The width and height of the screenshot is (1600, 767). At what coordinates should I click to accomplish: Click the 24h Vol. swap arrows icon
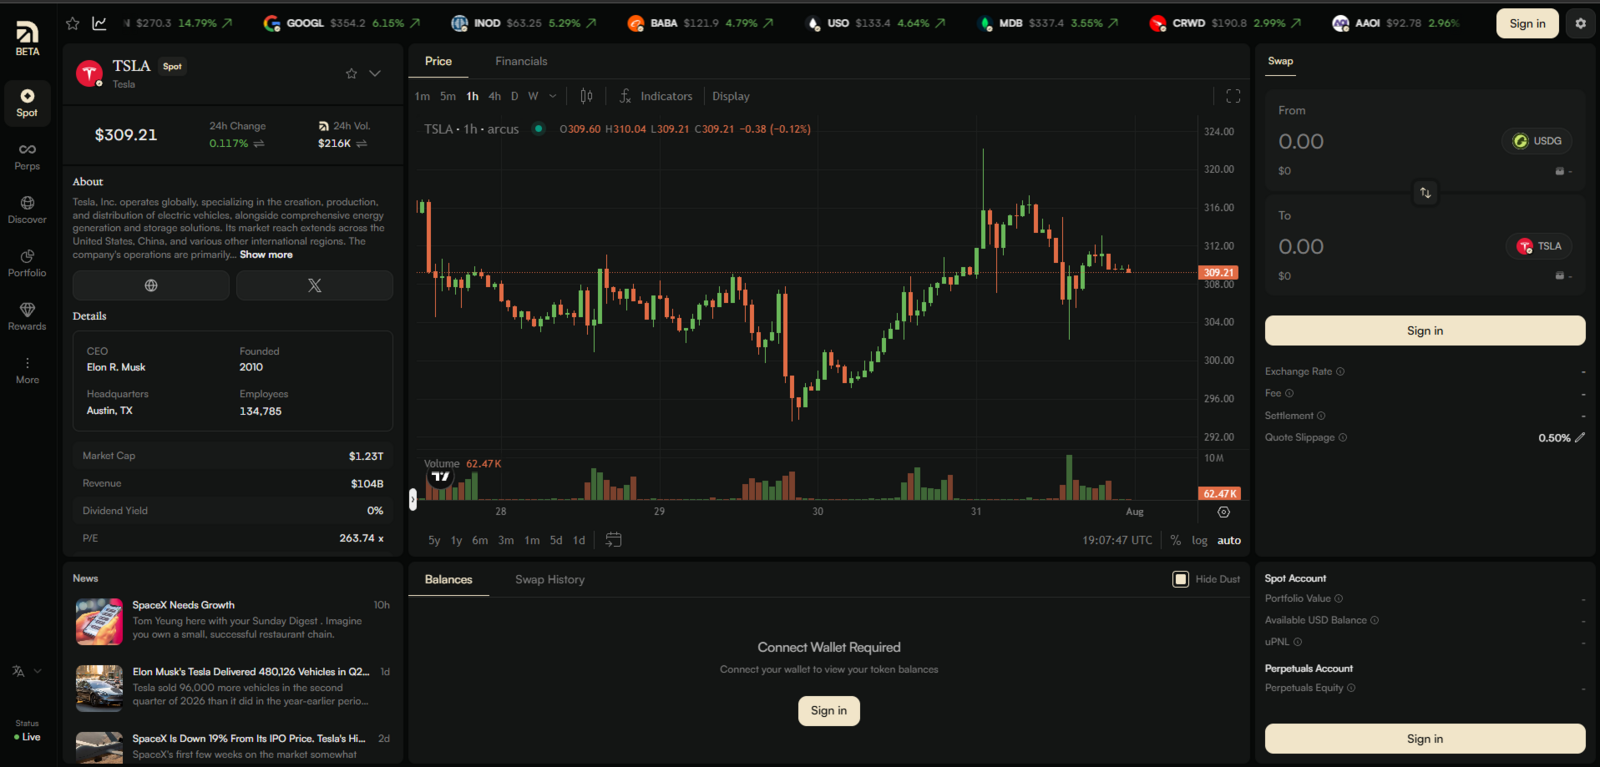tap(361, 143)
